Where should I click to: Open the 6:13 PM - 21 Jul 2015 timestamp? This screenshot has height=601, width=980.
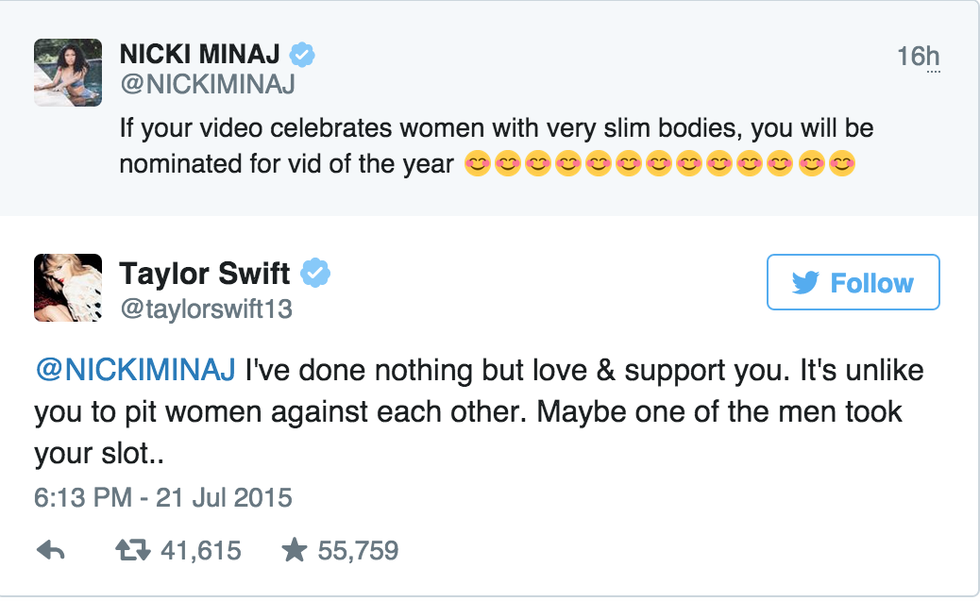[x=163, y=497]
